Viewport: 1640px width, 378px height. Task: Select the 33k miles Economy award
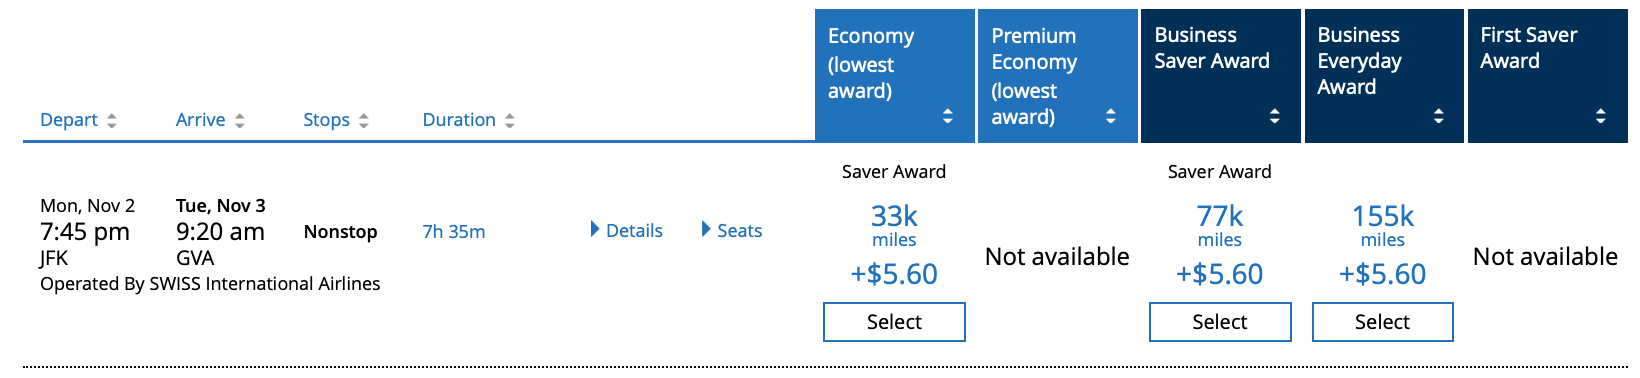[x=894, y=322]
